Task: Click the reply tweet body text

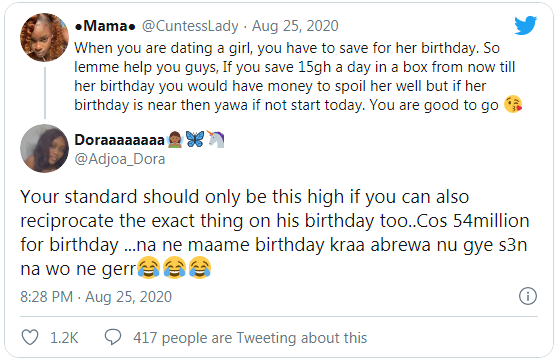Action: tap(275, 233)
